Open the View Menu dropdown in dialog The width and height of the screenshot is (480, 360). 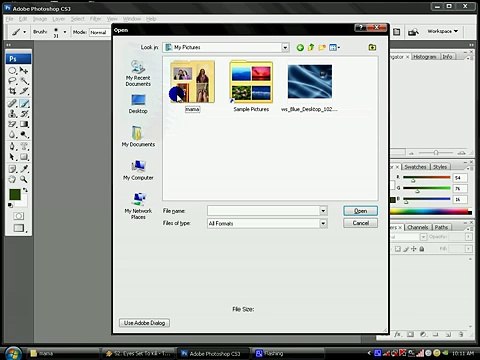(x=334, y=48)
